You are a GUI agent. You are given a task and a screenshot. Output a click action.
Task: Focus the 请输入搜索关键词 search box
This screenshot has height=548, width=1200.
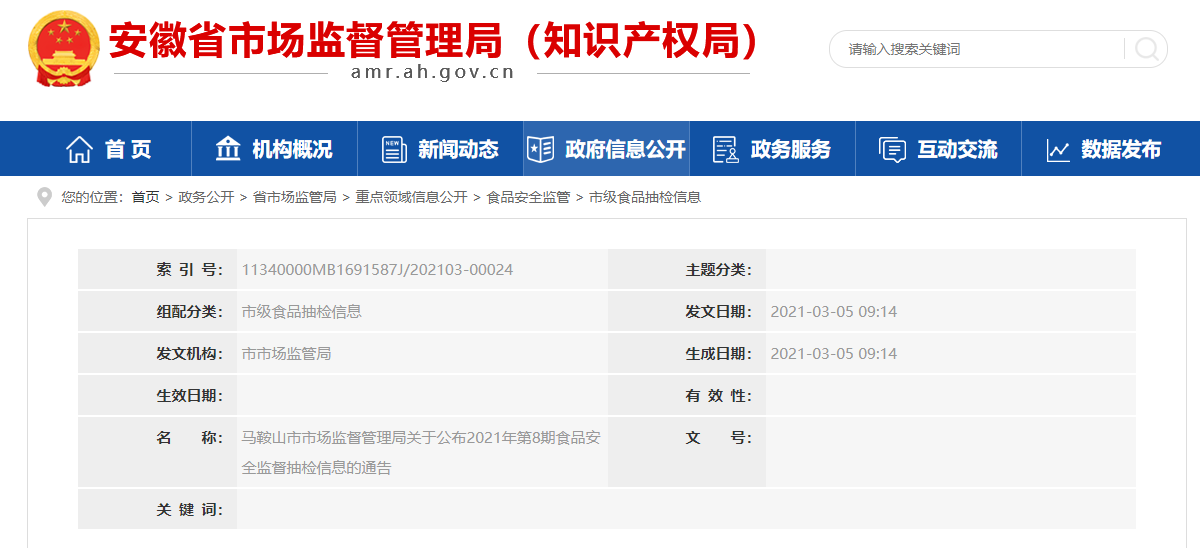click(x=975, y=49)
